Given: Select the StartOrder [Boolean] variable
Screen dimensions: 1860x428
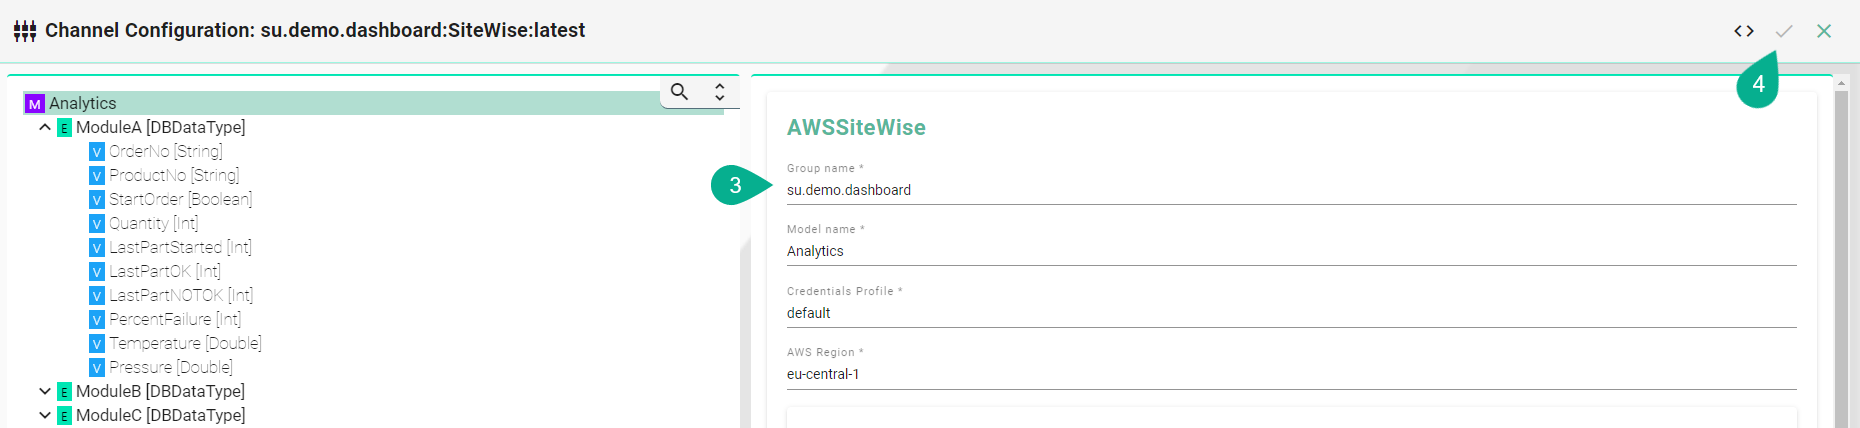Looking at the screenshot, I should 180,200.
